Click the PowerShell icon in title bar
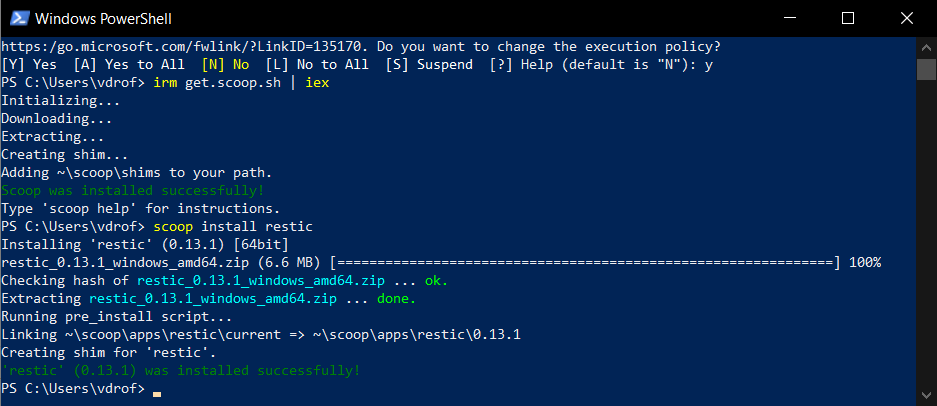937x406 pixels. 20,19
